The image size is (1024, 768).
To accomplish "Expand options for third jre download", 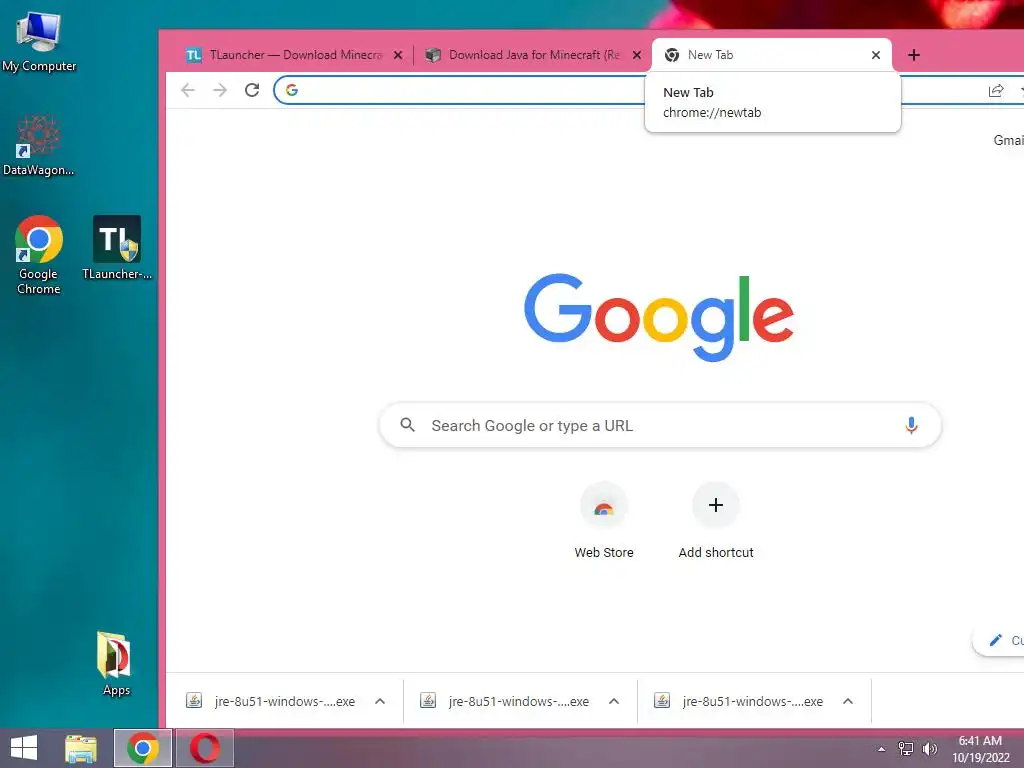I will point(848,701).
